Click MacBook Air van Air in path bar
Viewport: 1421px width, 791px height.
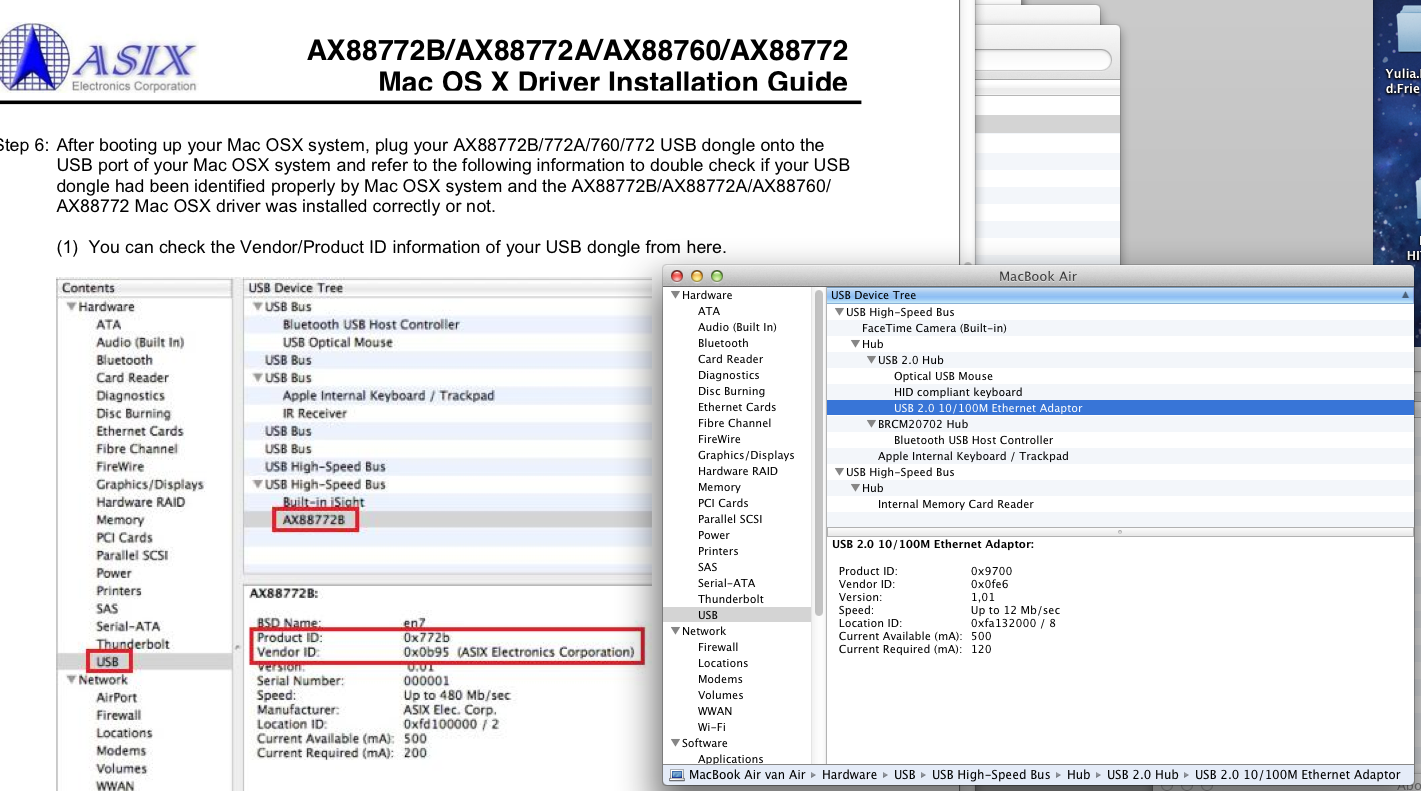click(x=747, y=775)
